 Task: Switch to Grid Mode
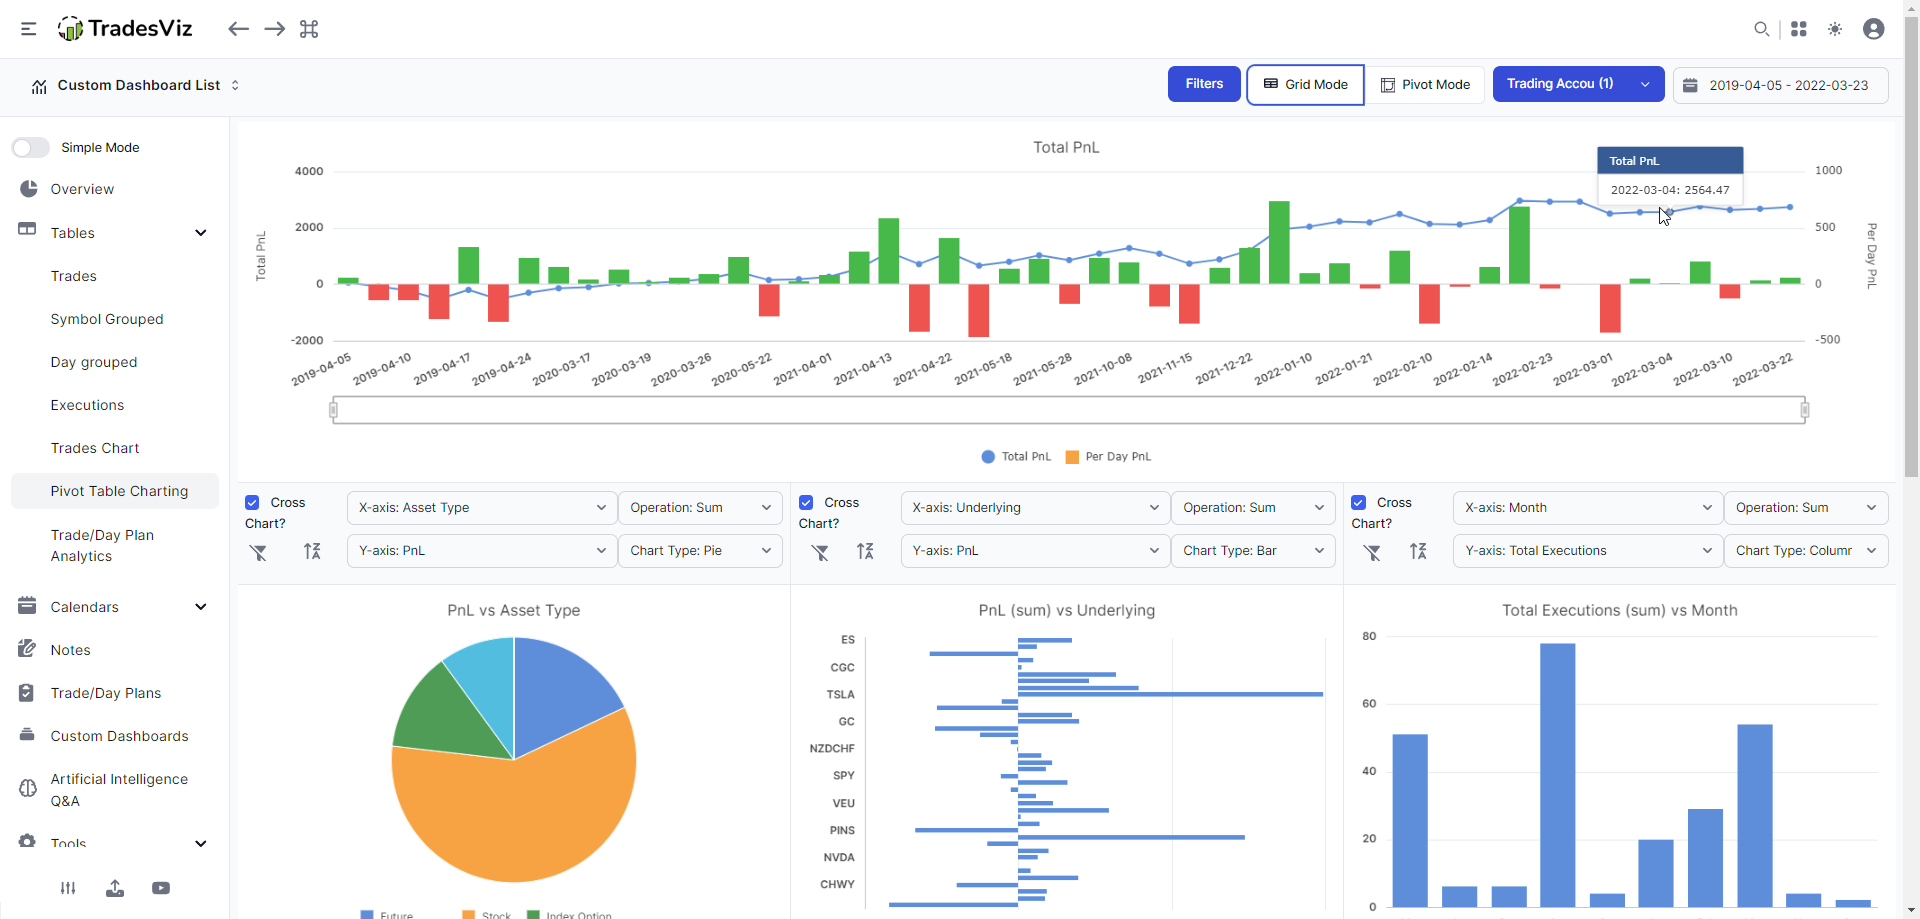point(1305,84)
